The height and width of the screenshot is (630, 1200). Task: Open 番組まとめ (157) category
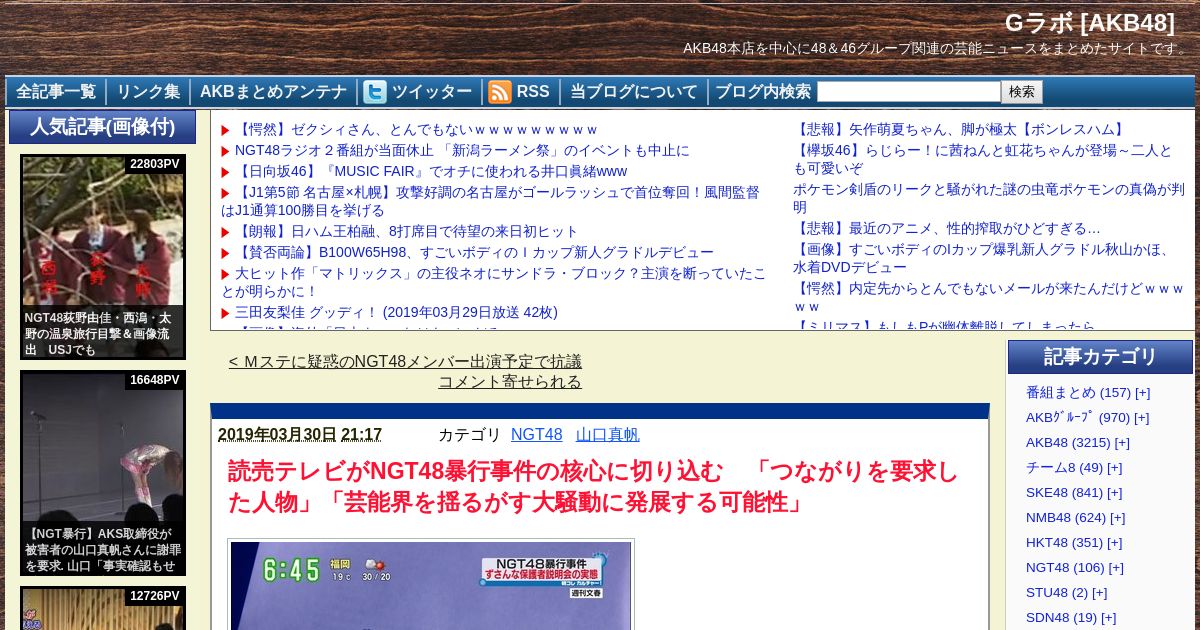[x=1078, y=393]
